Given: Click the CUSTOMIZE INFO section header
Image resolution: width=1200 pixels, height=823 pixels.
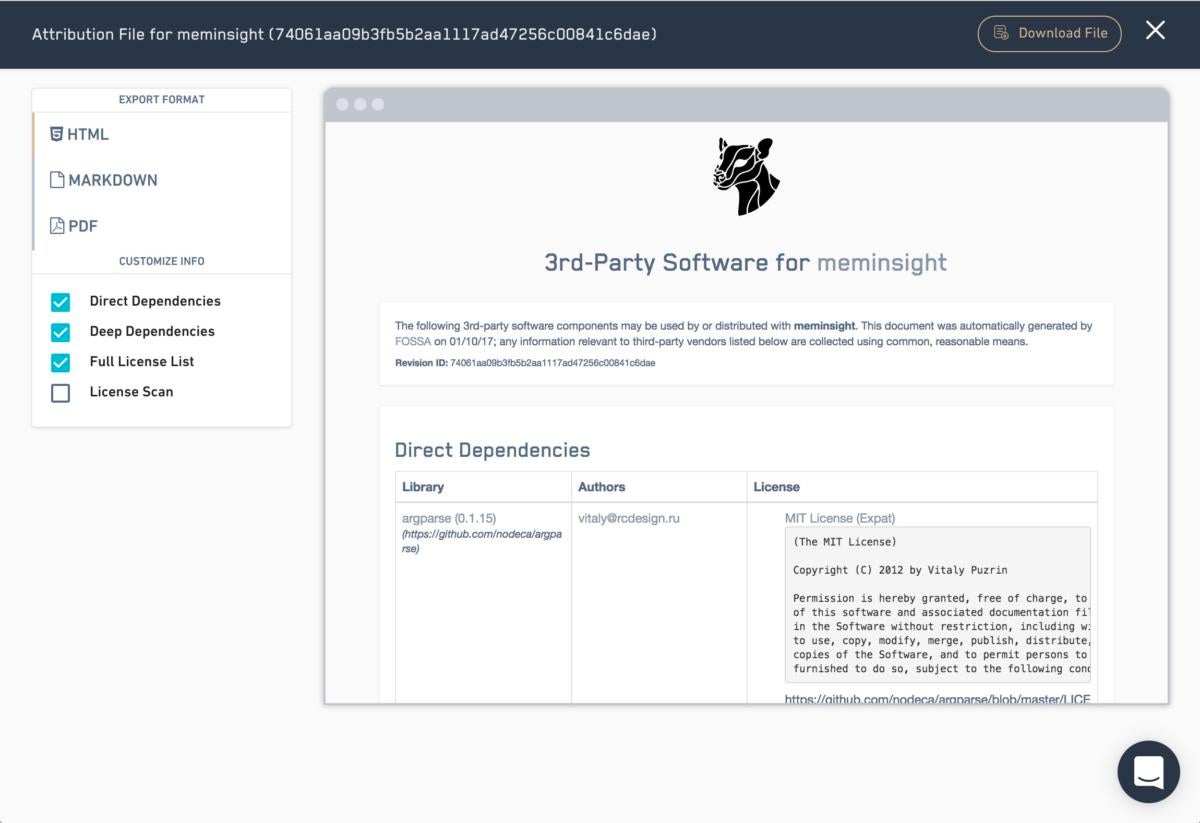Looking at the screenshot, I should 162,261.
